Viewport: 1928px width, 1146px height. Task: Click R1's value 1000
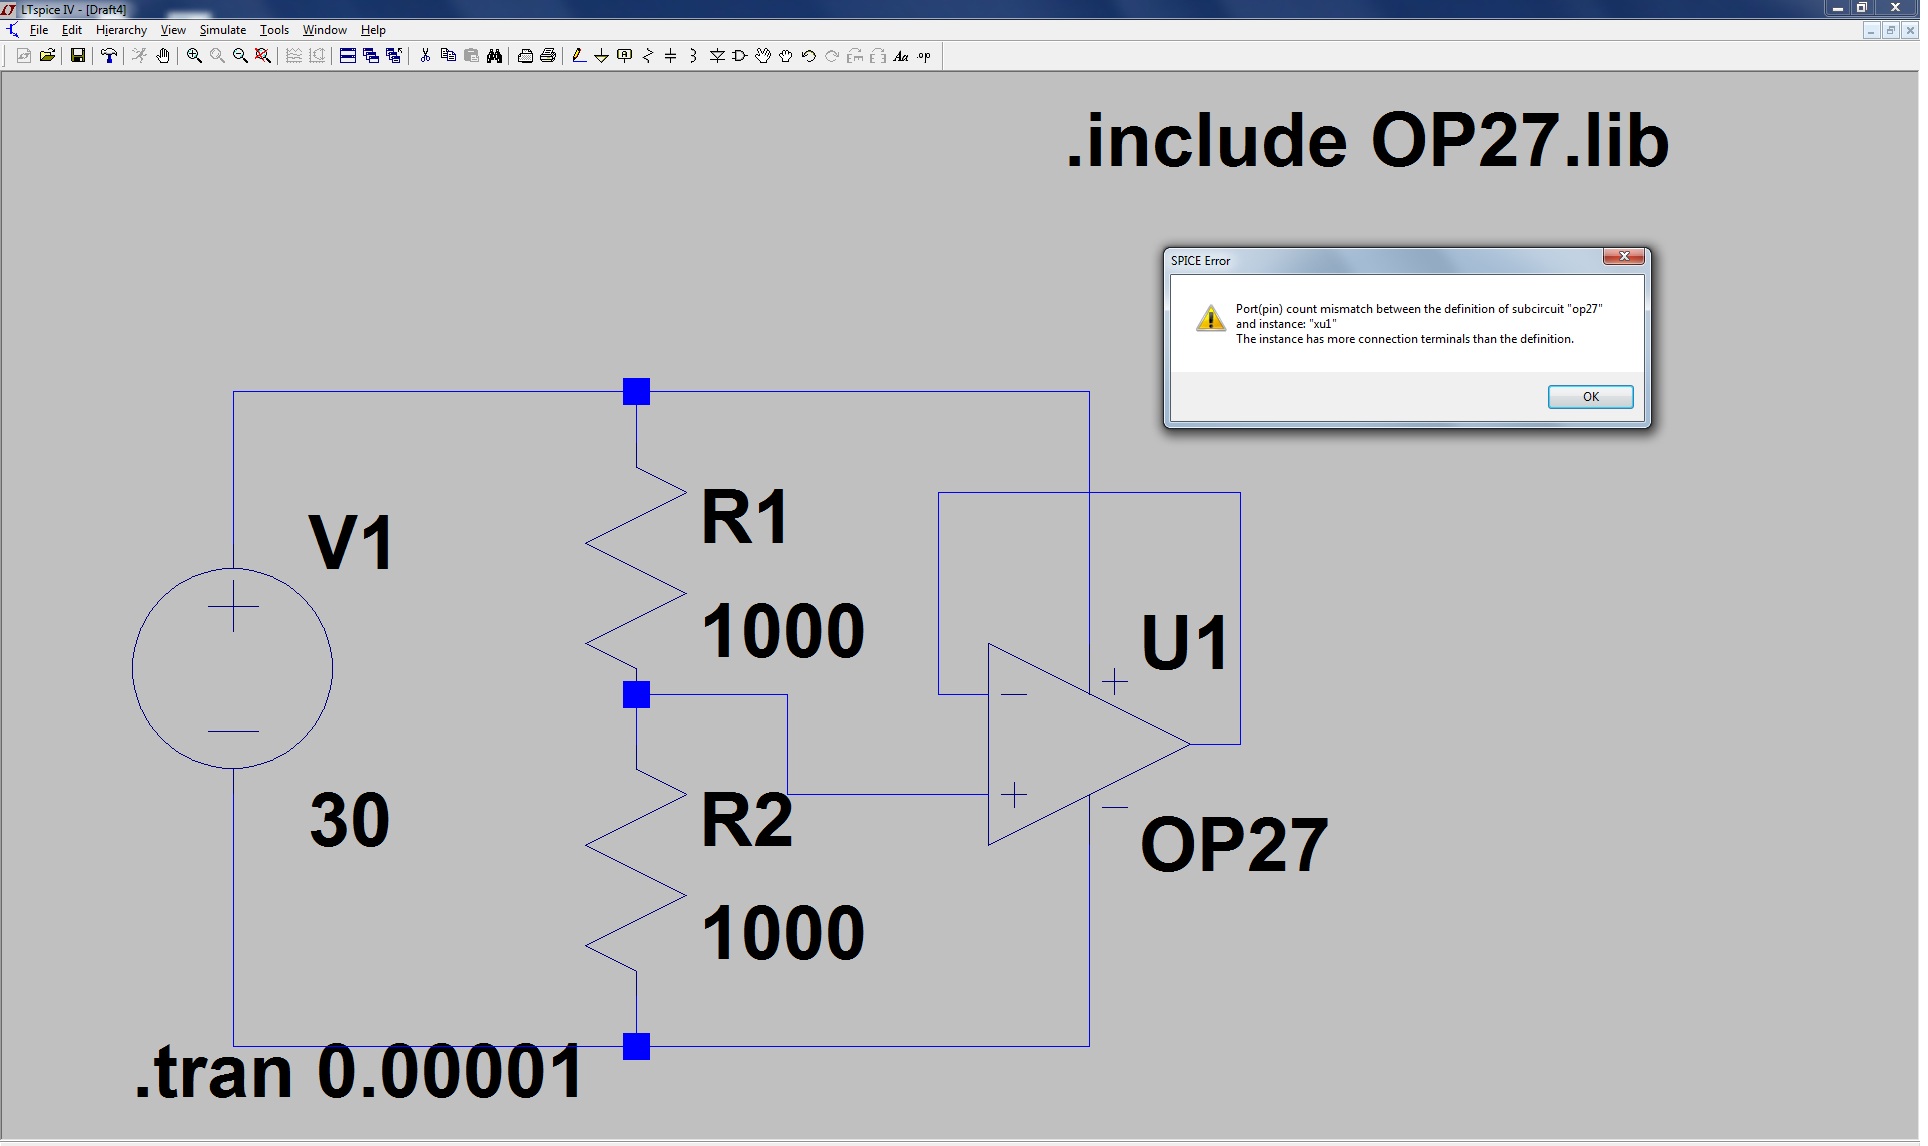pyautogui.click(x=783, y=631)
